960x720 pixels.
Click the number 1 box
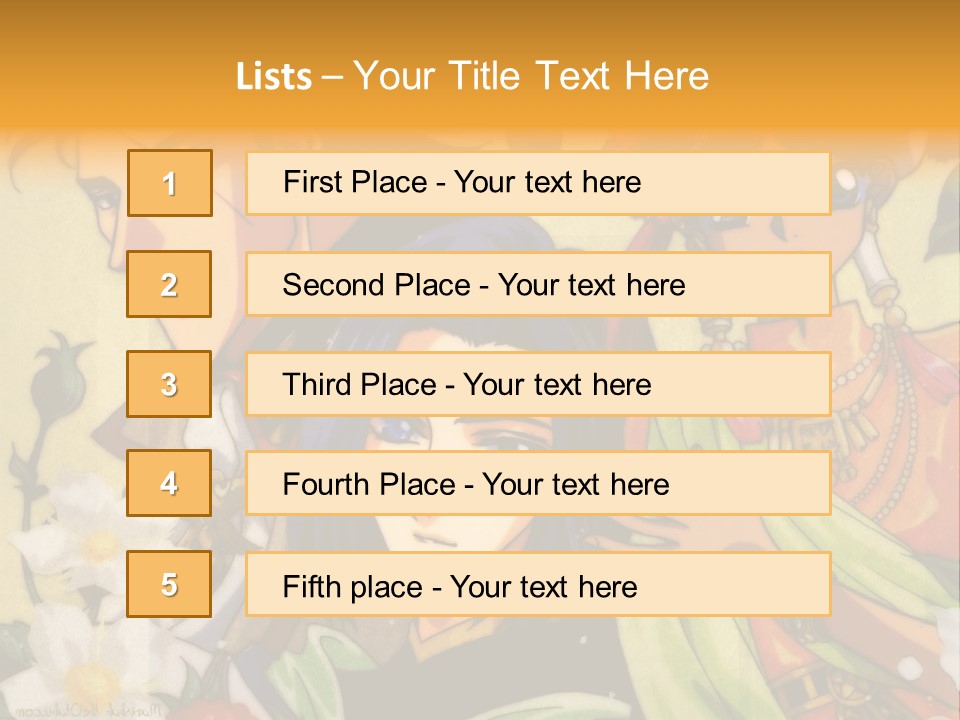[x=170, y=183]
